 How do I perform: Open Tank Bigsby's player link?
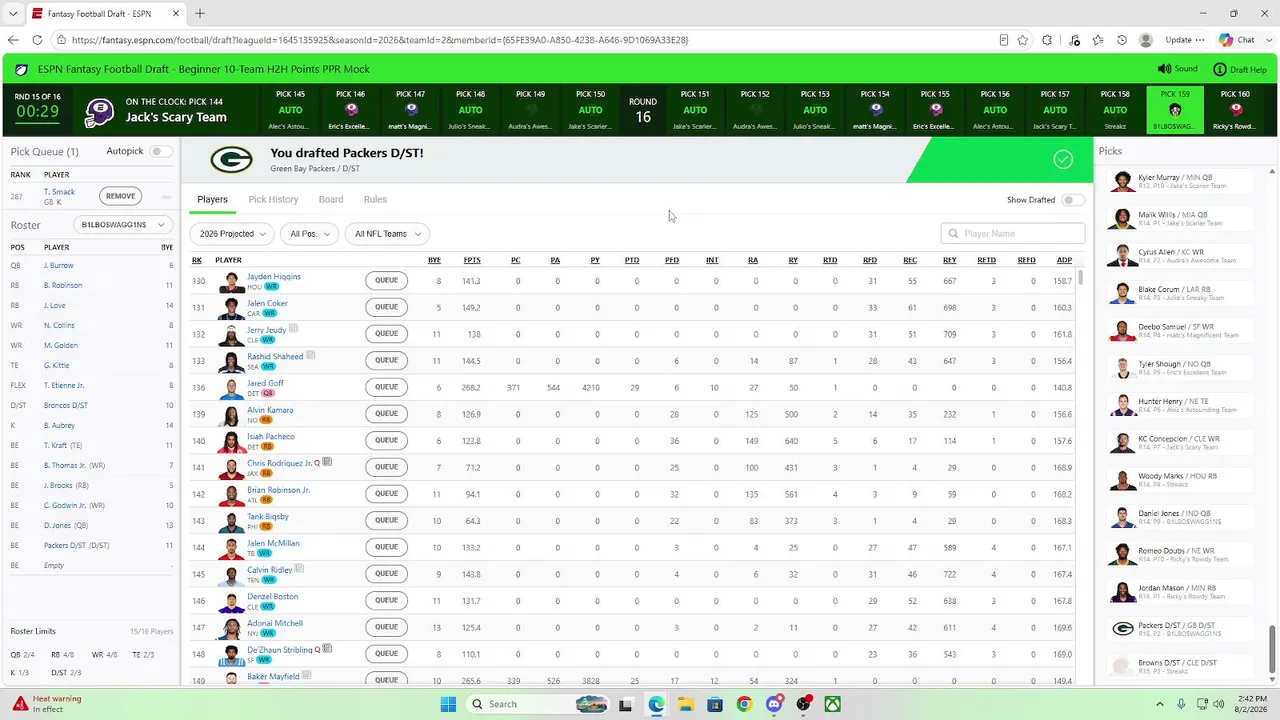(268, 516)
